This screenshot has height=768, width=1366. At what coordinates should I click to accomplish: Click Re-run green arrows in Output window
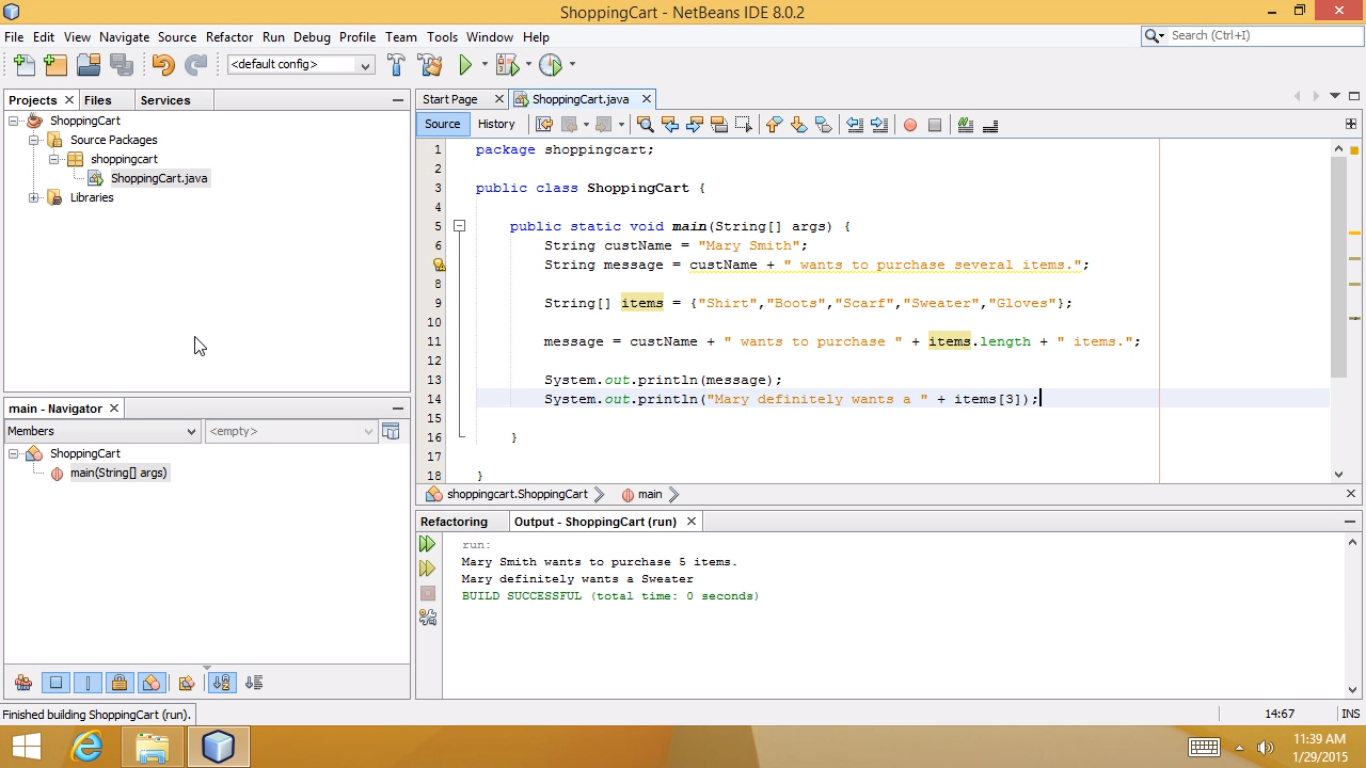(428, 544)
